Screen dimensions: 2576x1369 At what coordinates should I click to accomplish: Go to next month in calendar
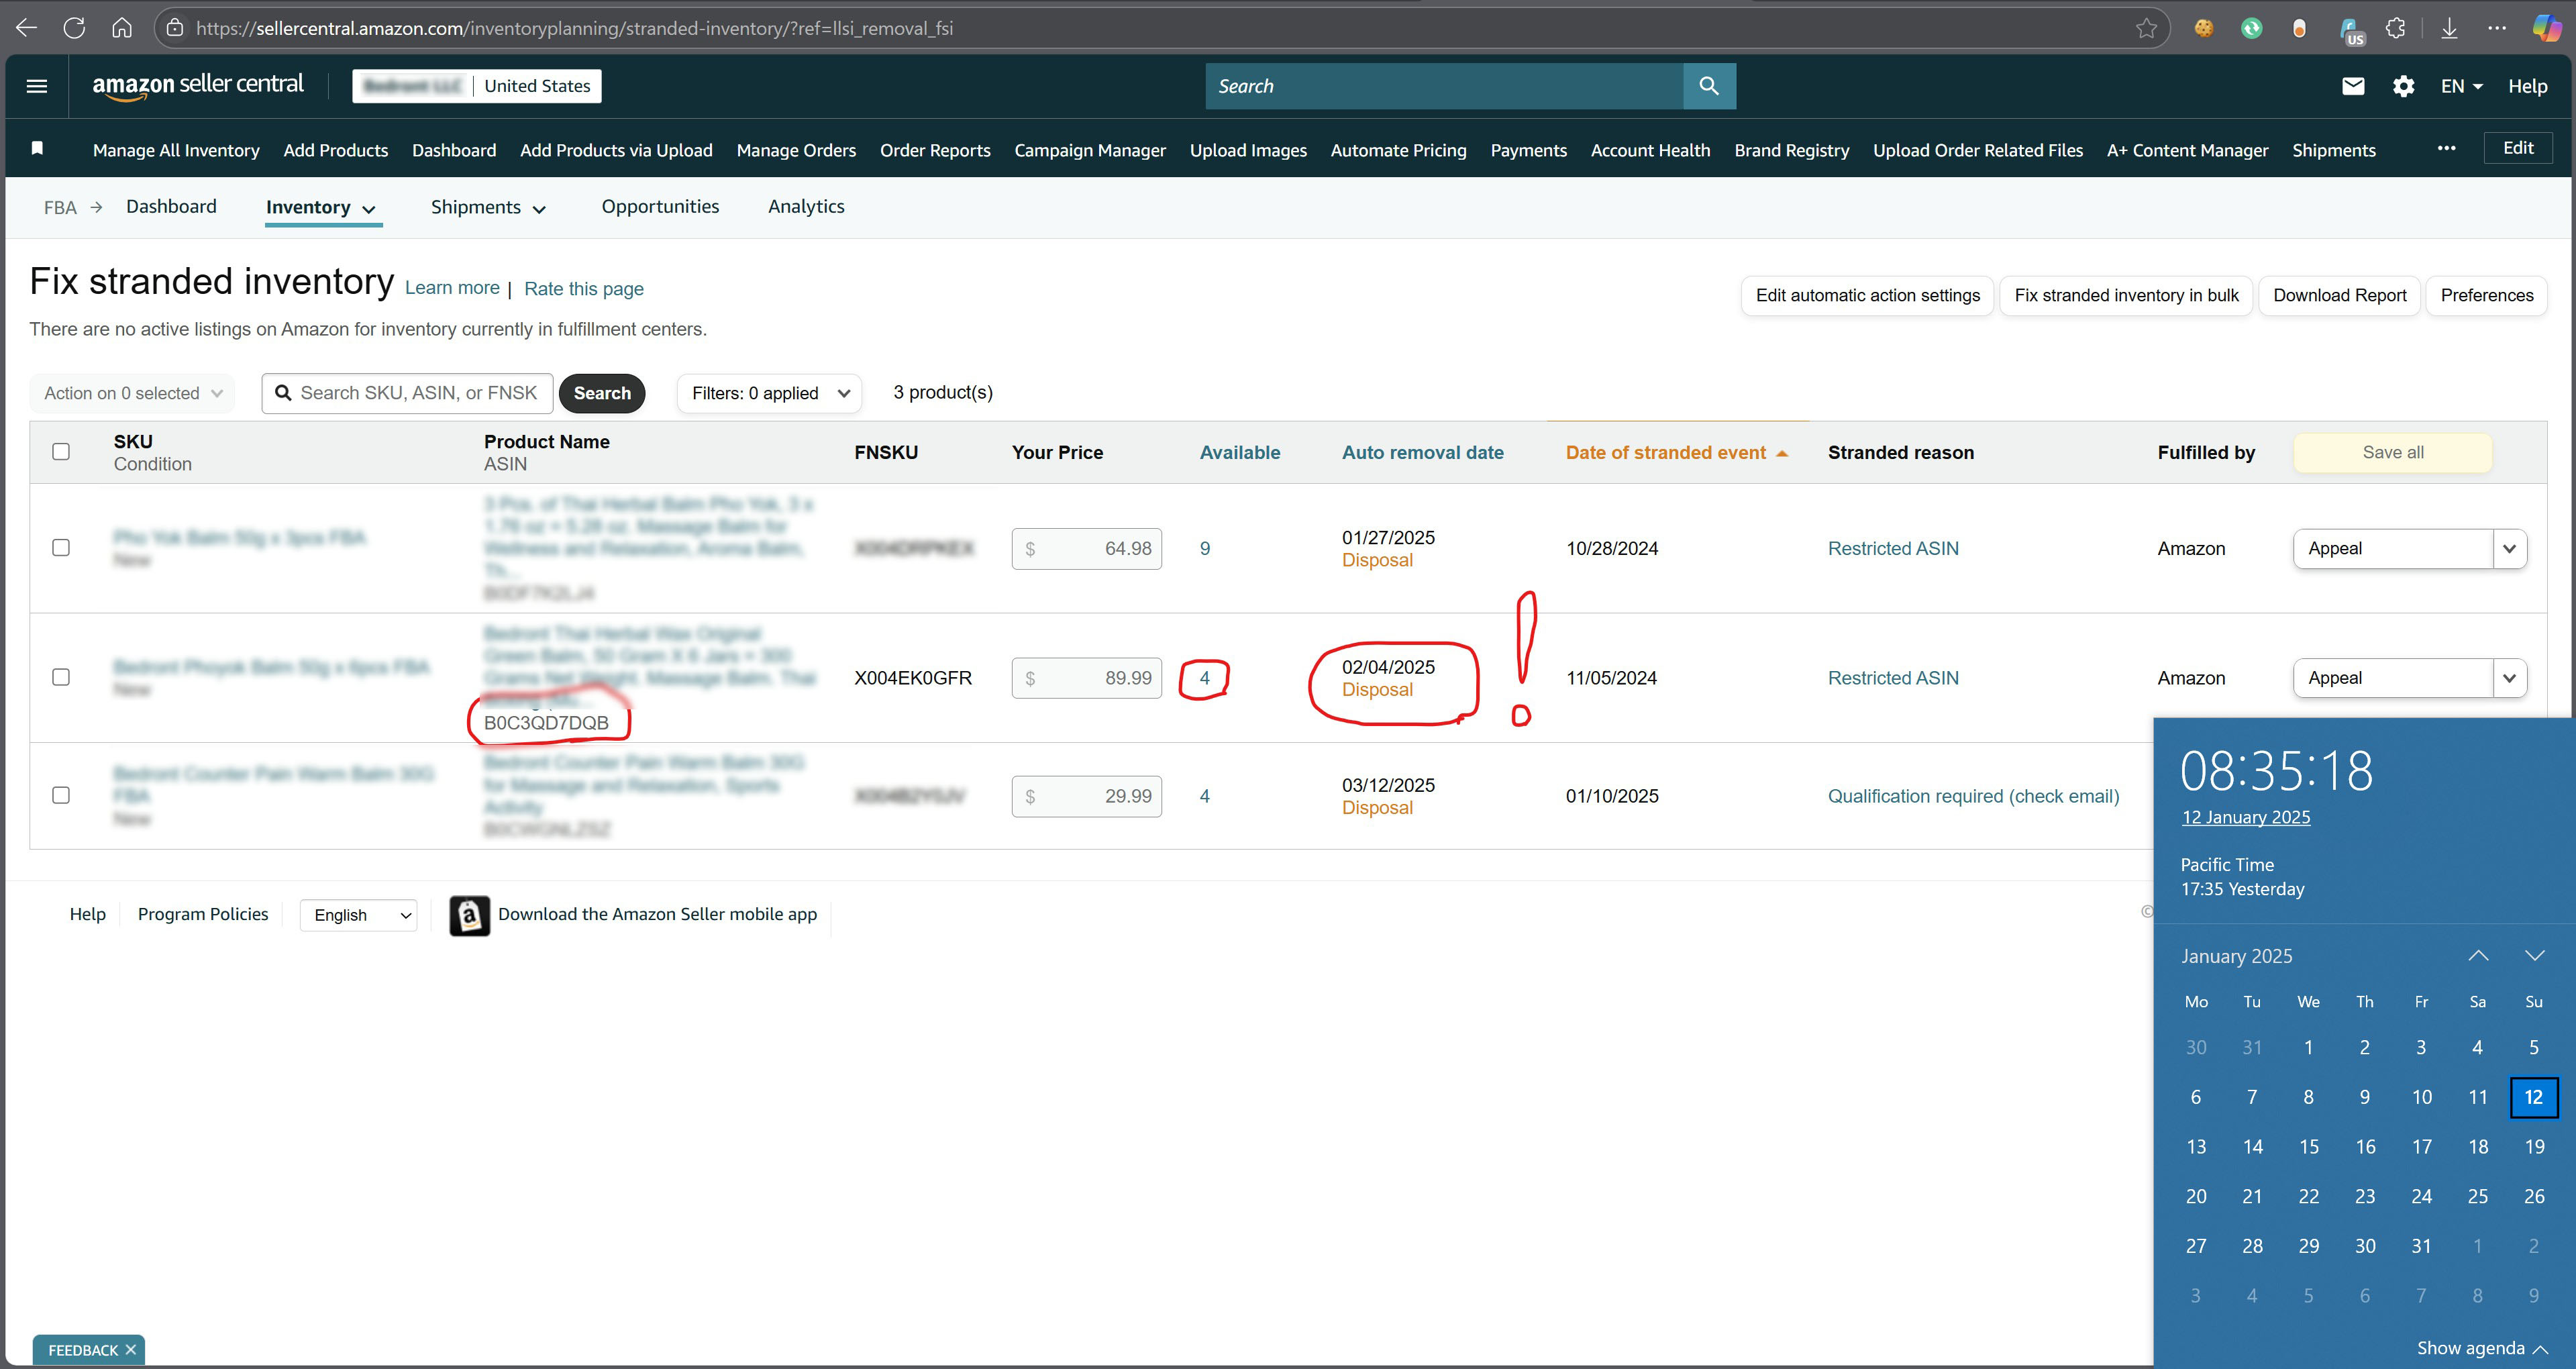tap(2534, 956)
